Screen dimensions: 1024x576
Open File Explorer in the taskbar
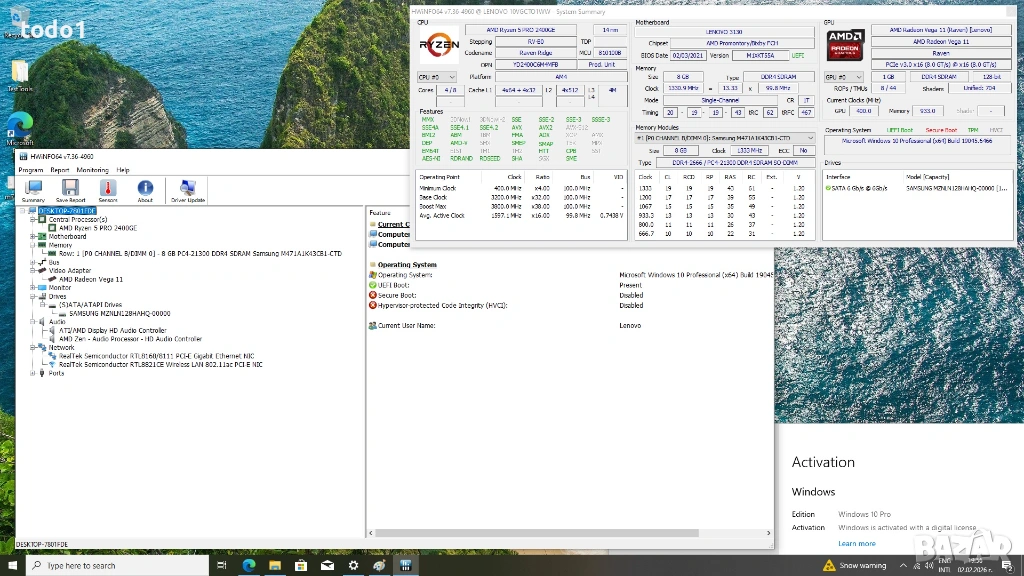coord(275,566)
